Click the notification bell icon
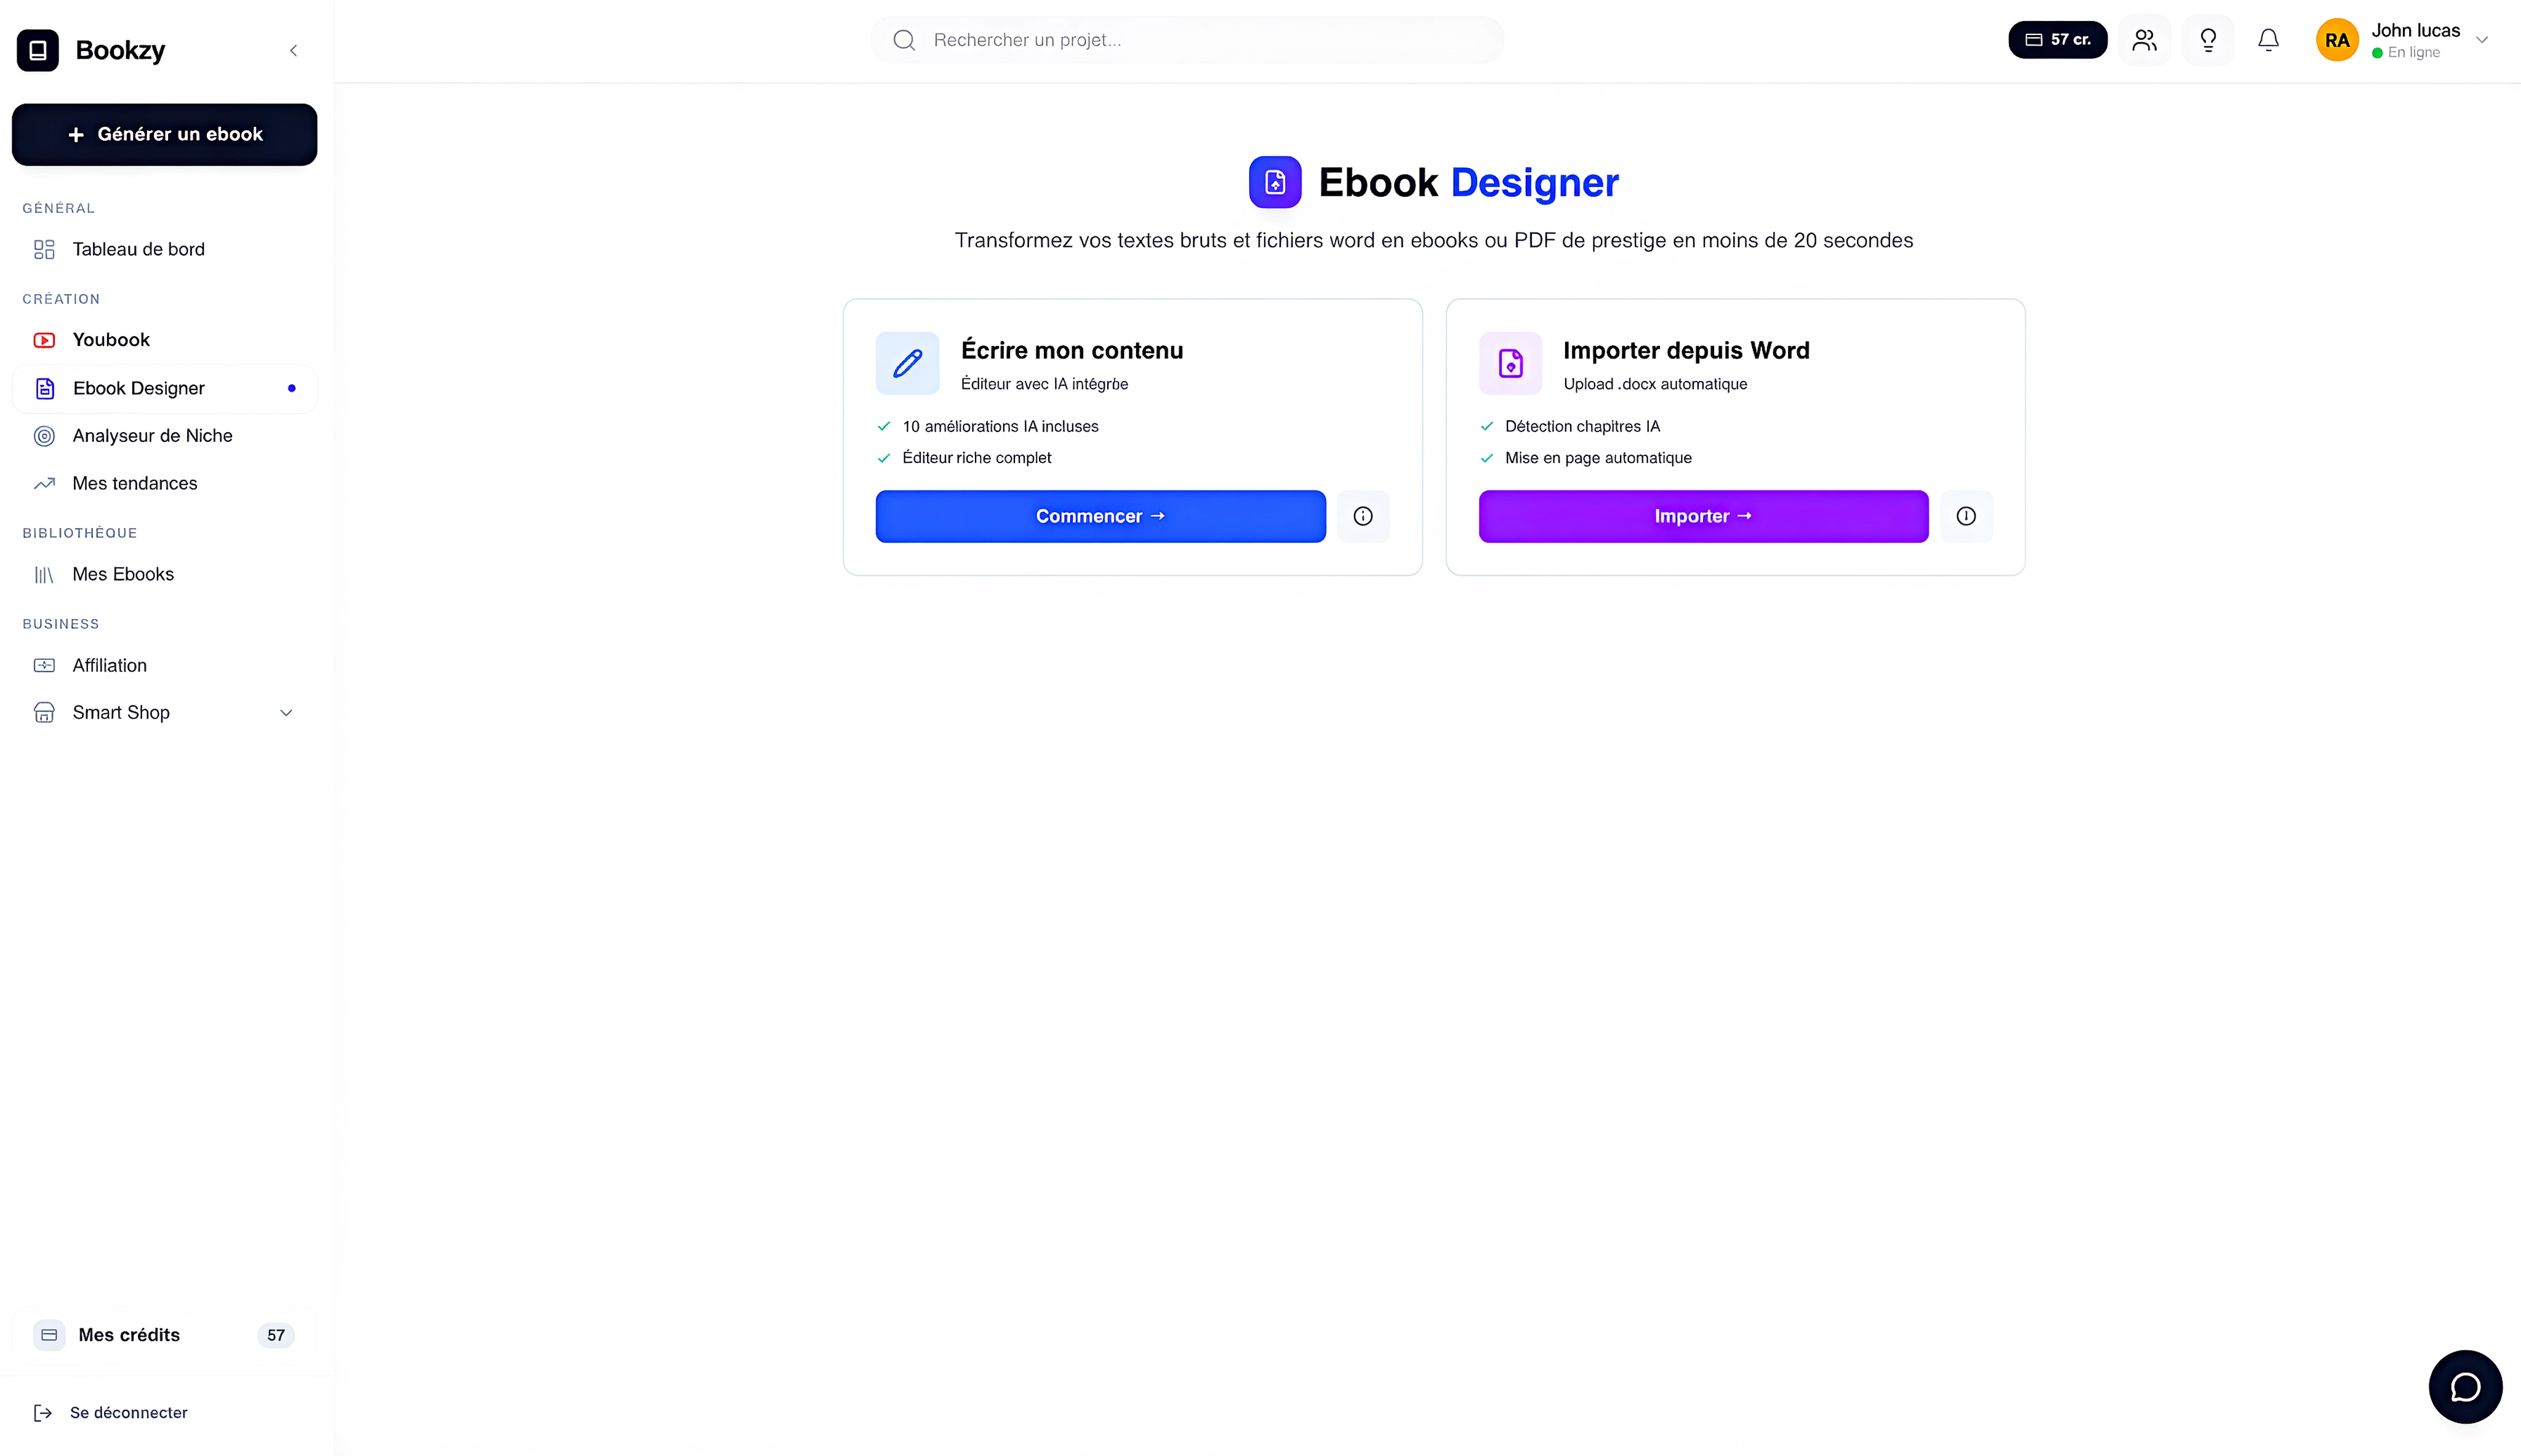Screen dimensions: 2521x1456 (x=2267, y=40)
